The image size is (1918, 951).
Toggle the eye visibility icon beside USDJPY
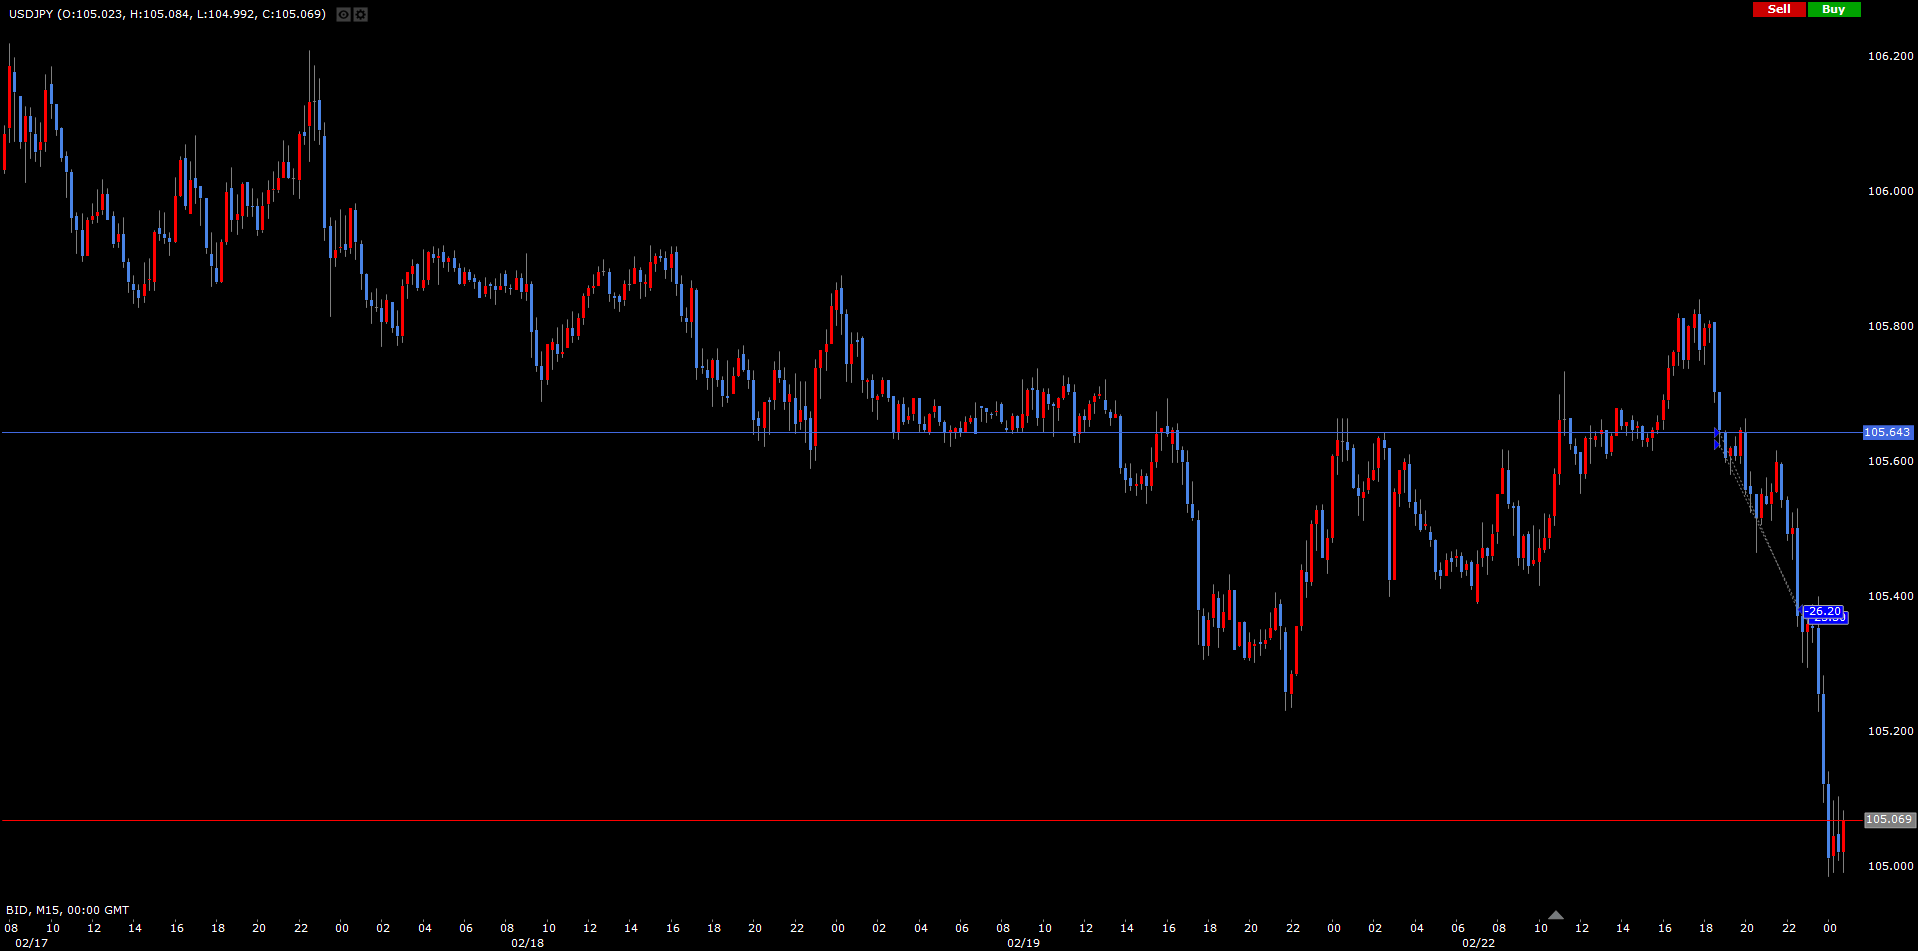click(343, 15)
